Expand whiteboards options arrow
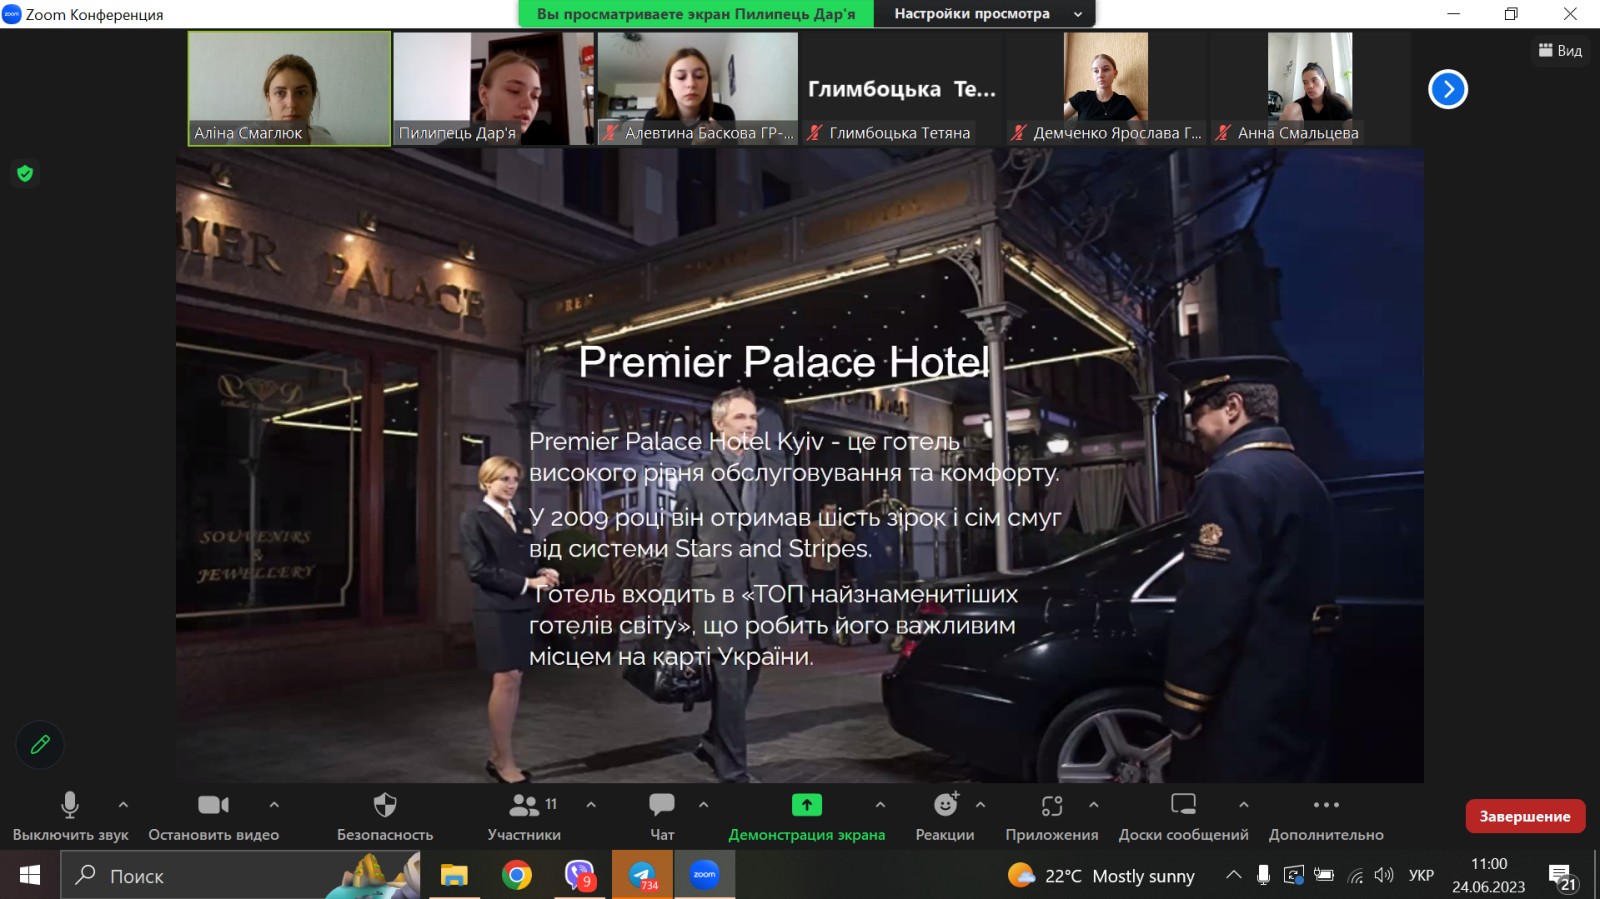1600x899 pixels. pyautogui.click(x=1244, y=804)
